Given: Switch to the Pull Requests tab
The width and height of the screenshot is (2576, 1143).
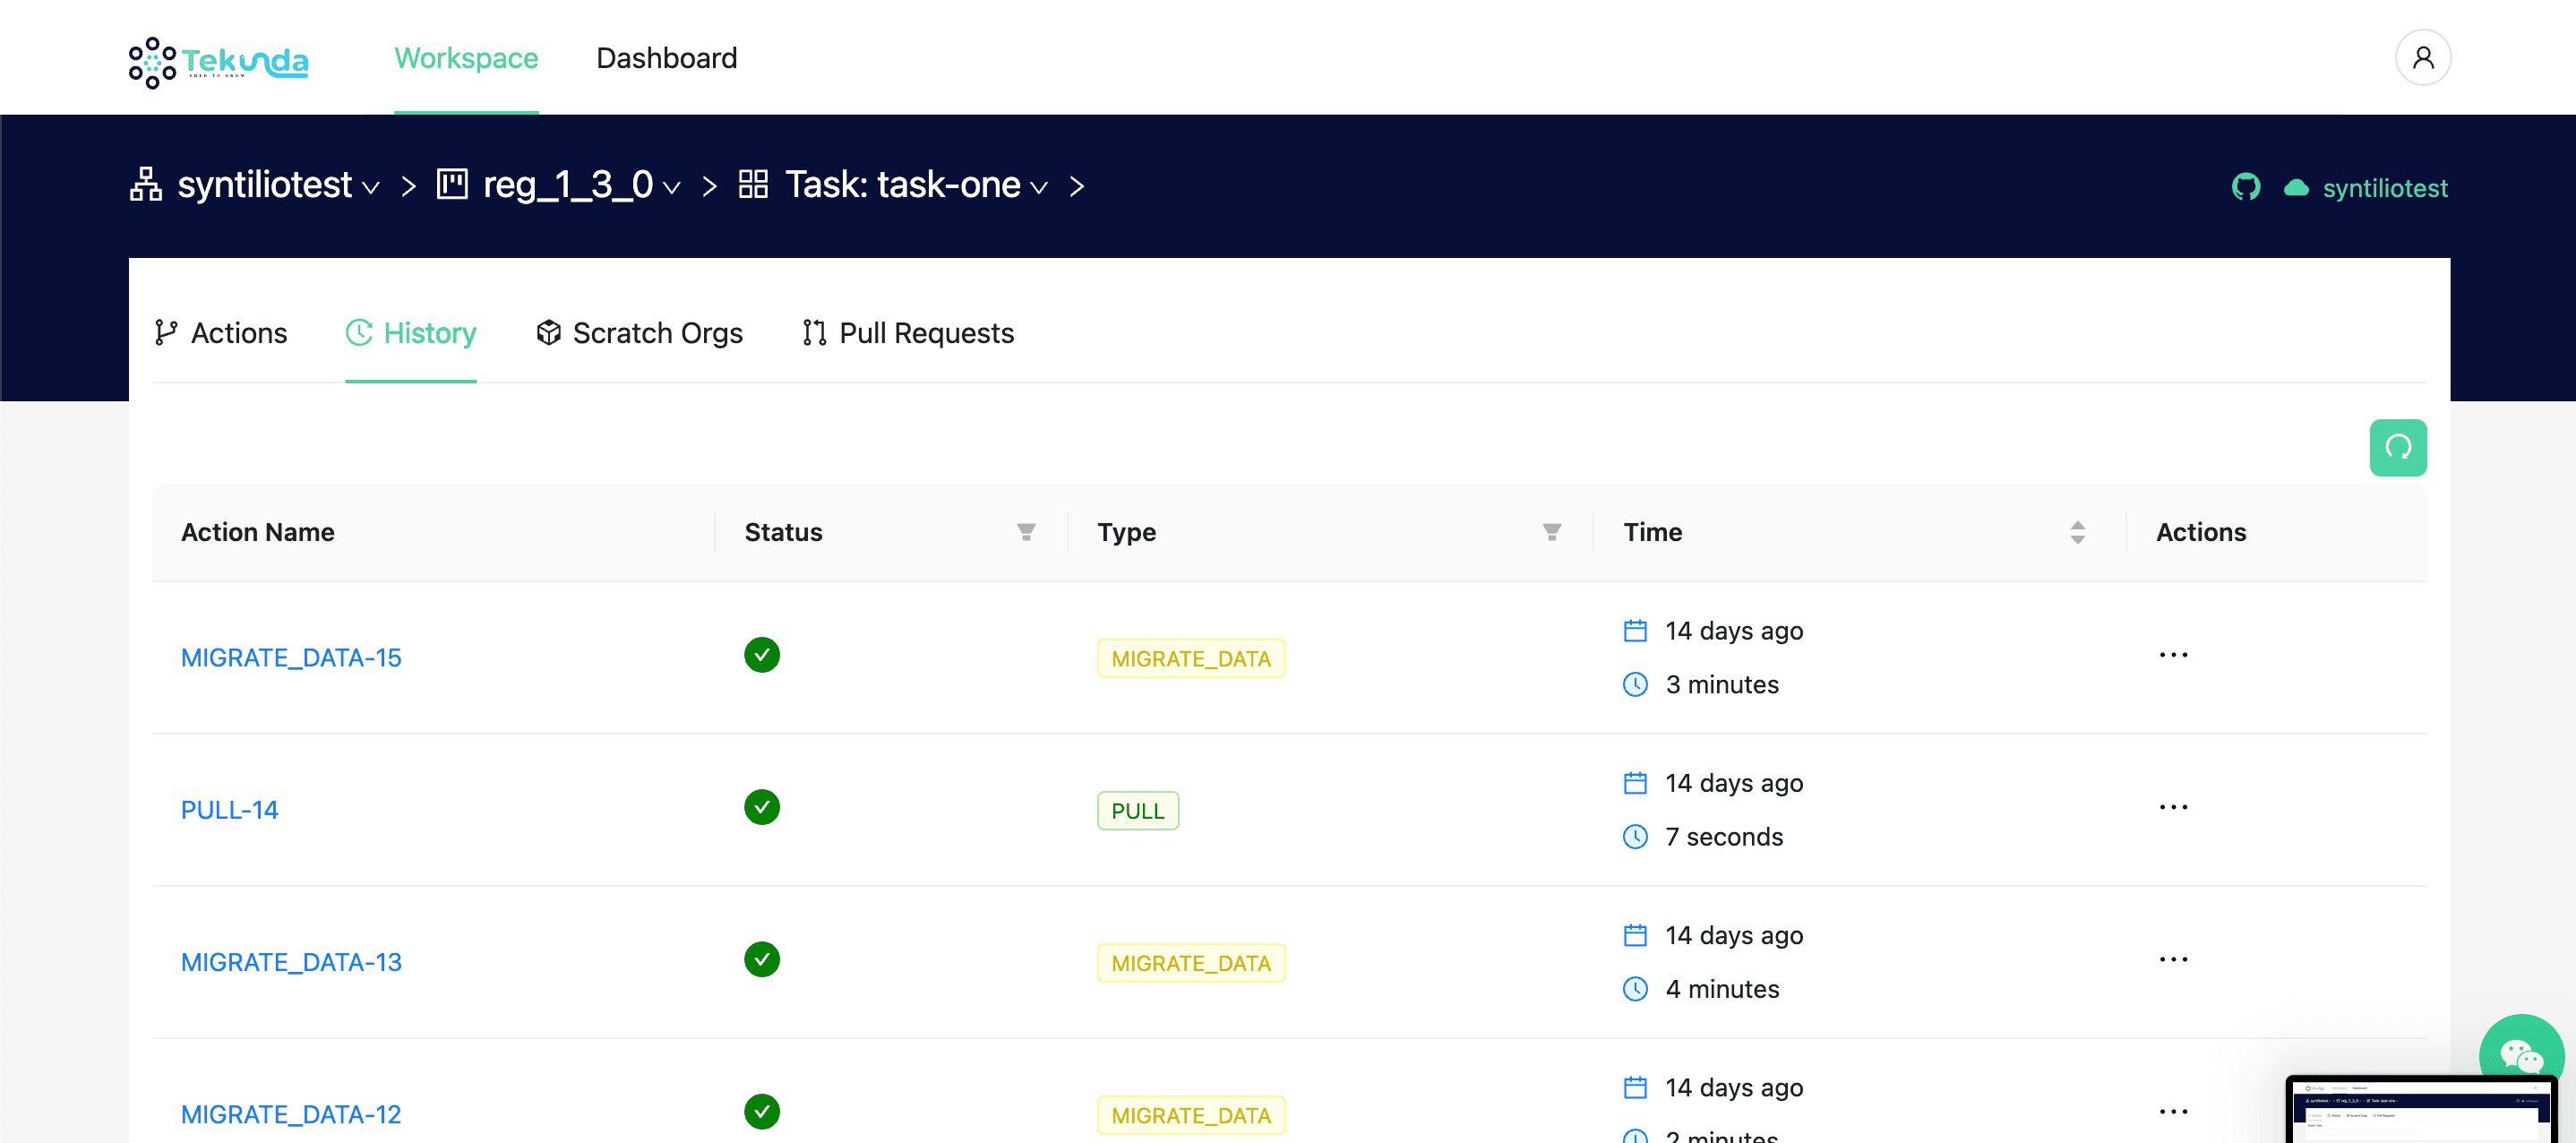Looking at the screenshot, I should tap(926, 333).
